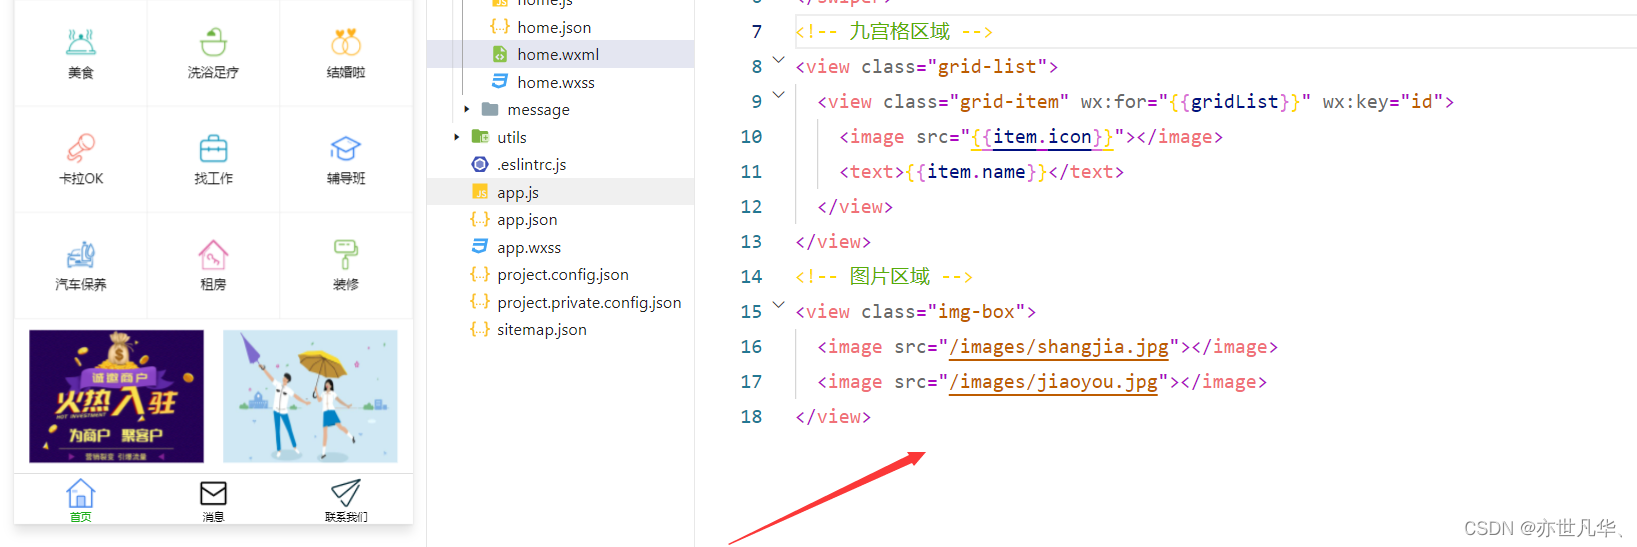Switch to the 消息 message tab
This screenshot has height=547, width=1637.
click(x=213, y=500)
